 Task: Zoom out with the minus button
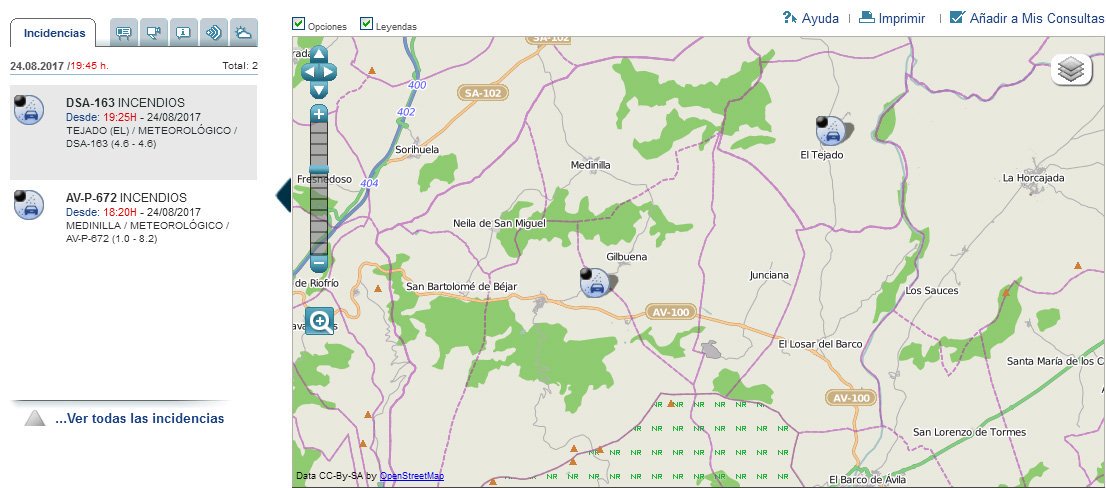point(319,264)
